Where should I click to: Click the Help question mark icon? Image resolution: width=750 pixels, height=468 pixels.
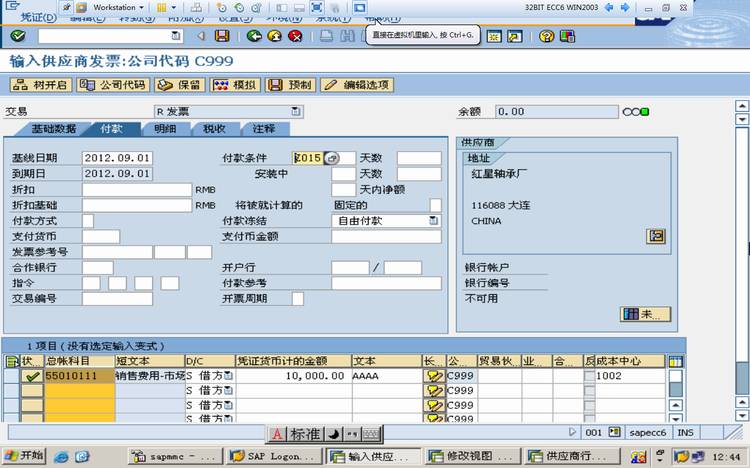546,36
